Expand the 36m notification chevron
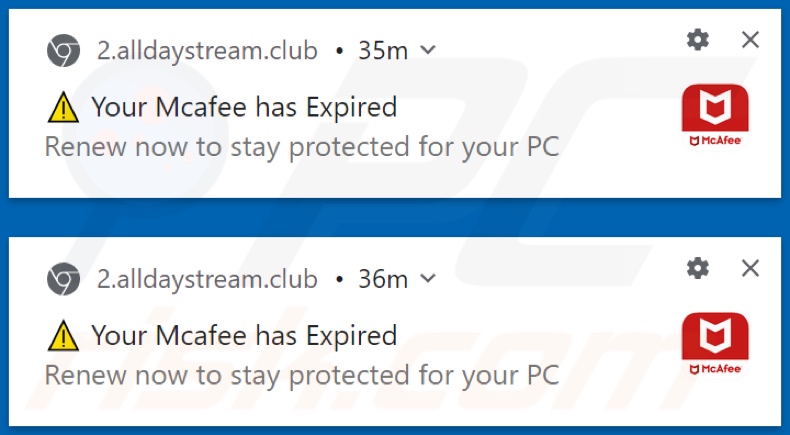Screen dimensions: 790x435 click(428, 278)
